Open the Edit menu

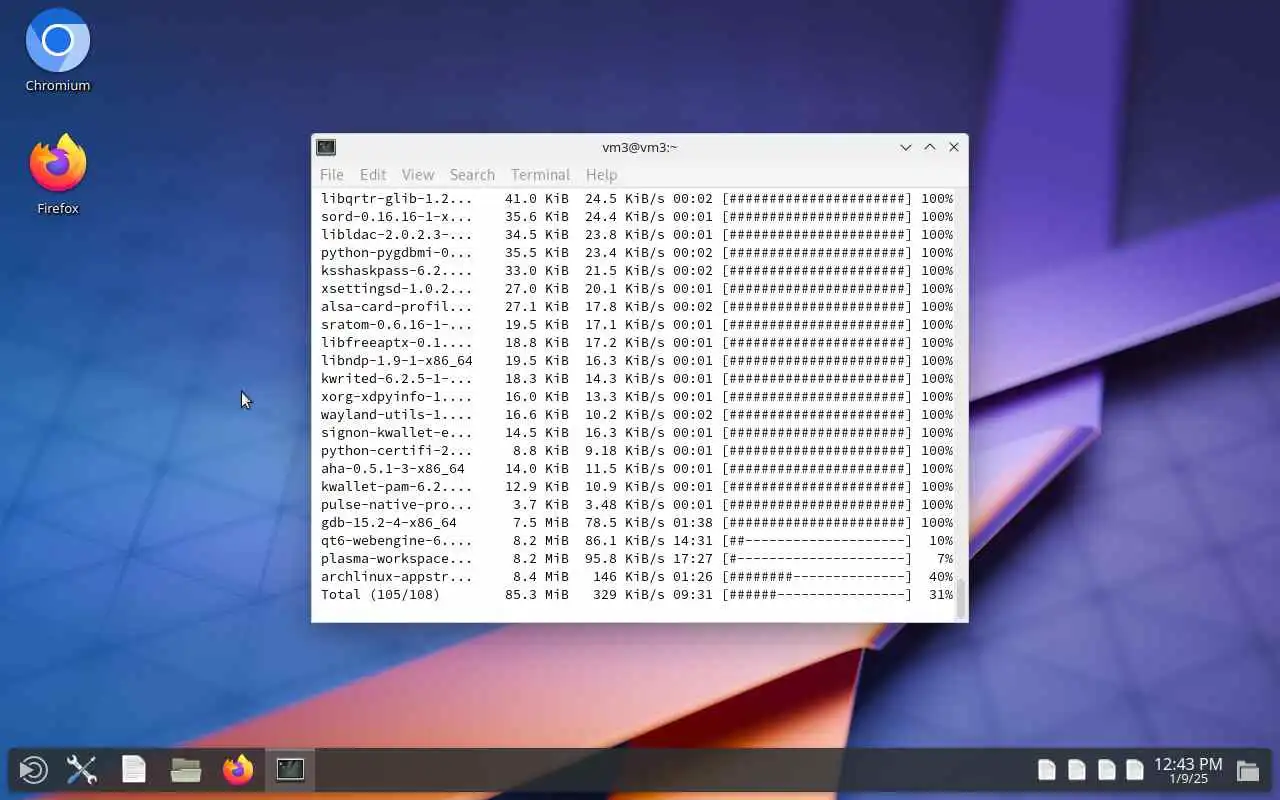pos(373,174)
